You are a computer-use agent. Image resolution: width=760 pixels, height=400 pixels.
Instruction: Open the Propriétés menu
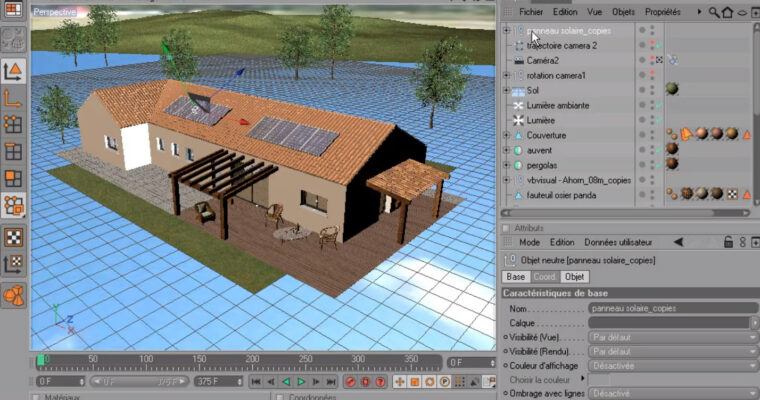click(663, 12)
